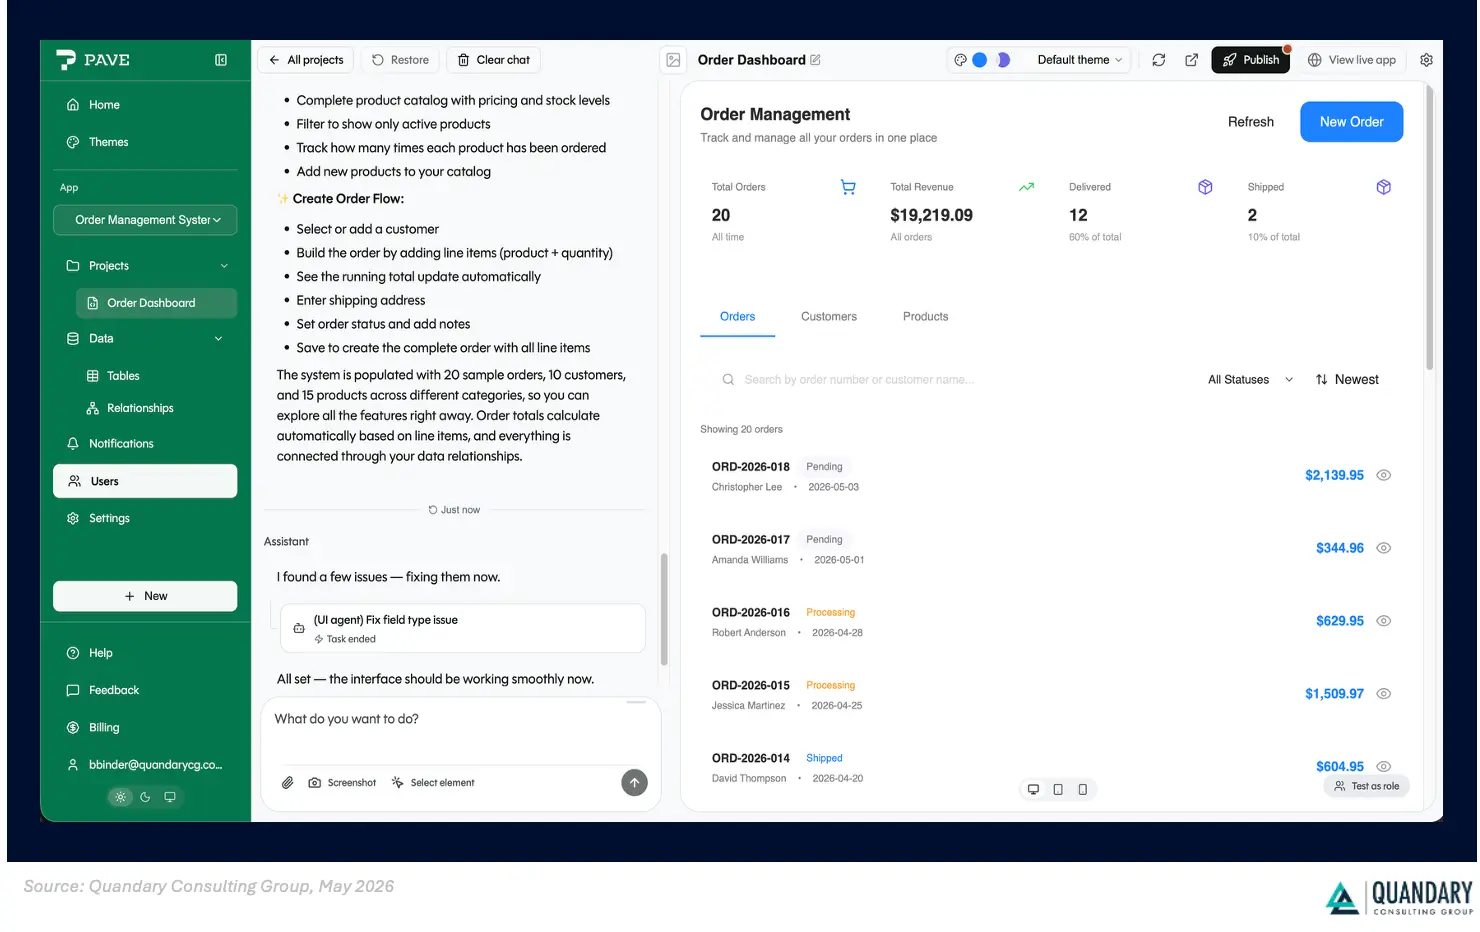Click the dashboard Refresh button

click(1250, 122)
